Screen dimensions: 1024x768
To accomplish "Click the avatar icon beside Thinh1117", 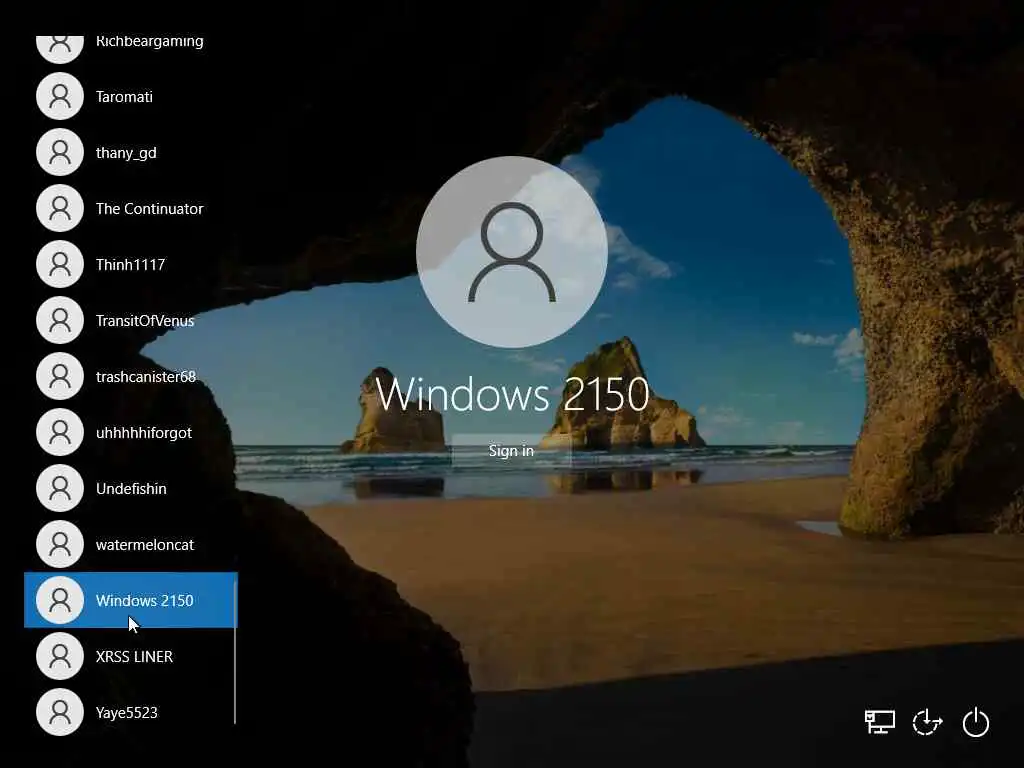I will click(x=59, y=264).
